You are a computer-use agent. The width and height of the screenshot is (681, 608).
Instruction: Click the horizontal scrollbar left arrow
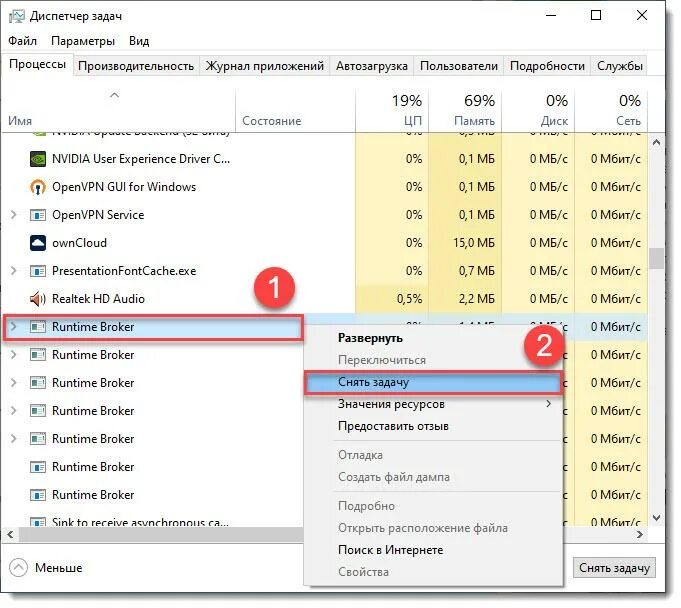[10, 534]
